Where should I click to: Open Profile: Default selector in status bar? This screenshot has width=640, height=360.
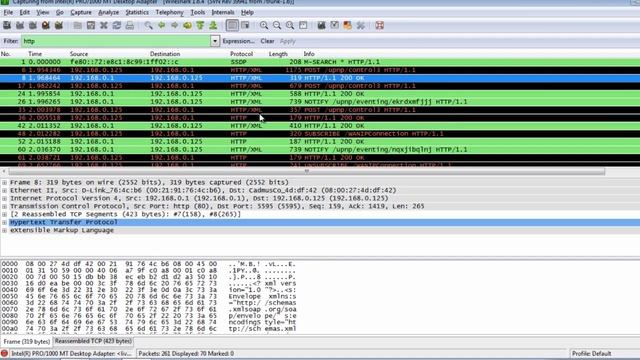tap(591, 353)
